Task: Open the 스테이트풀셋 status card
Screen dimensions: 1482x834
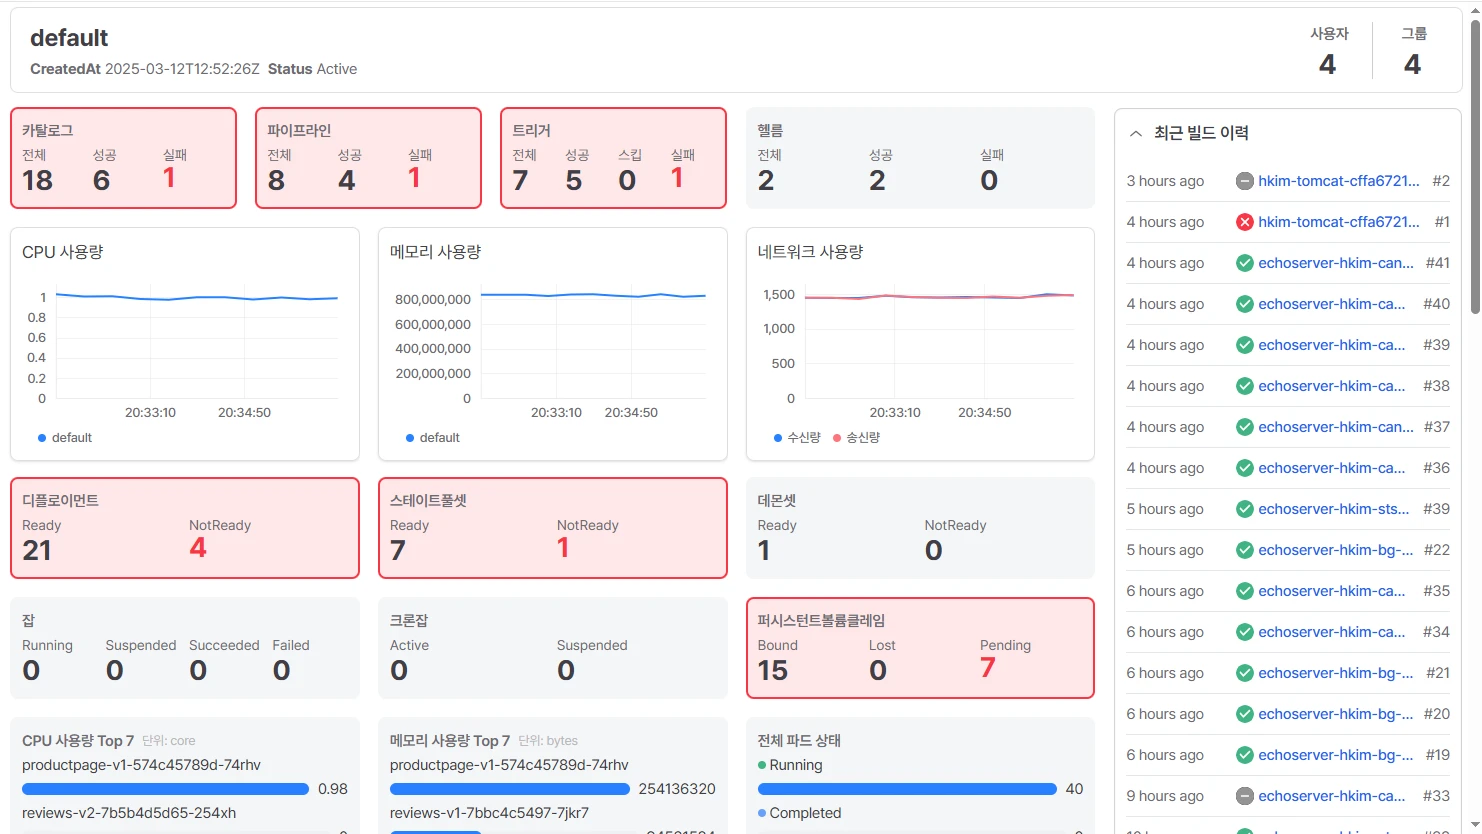Action: [553, 528]
